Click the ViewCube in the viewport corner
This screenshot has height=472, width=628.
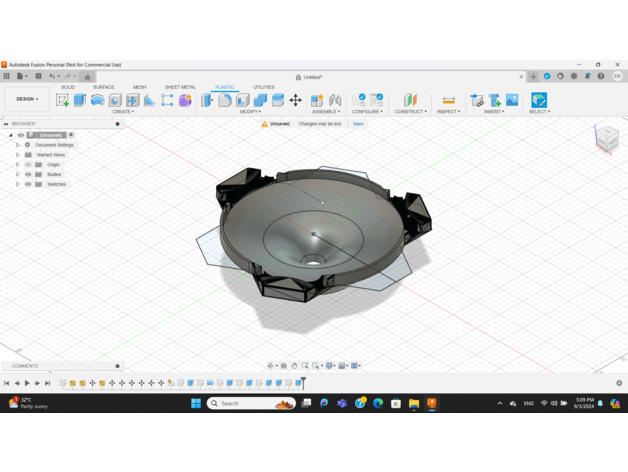607,139
